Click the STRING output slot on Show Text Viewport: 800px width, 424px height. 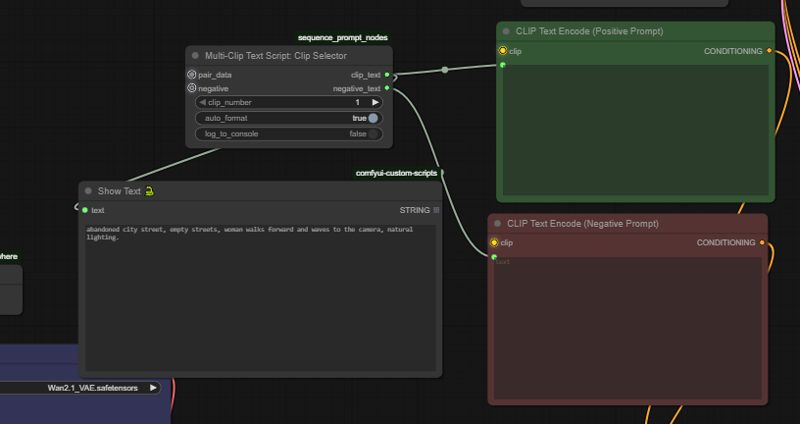pyautogui.click(x=435, y=210)
